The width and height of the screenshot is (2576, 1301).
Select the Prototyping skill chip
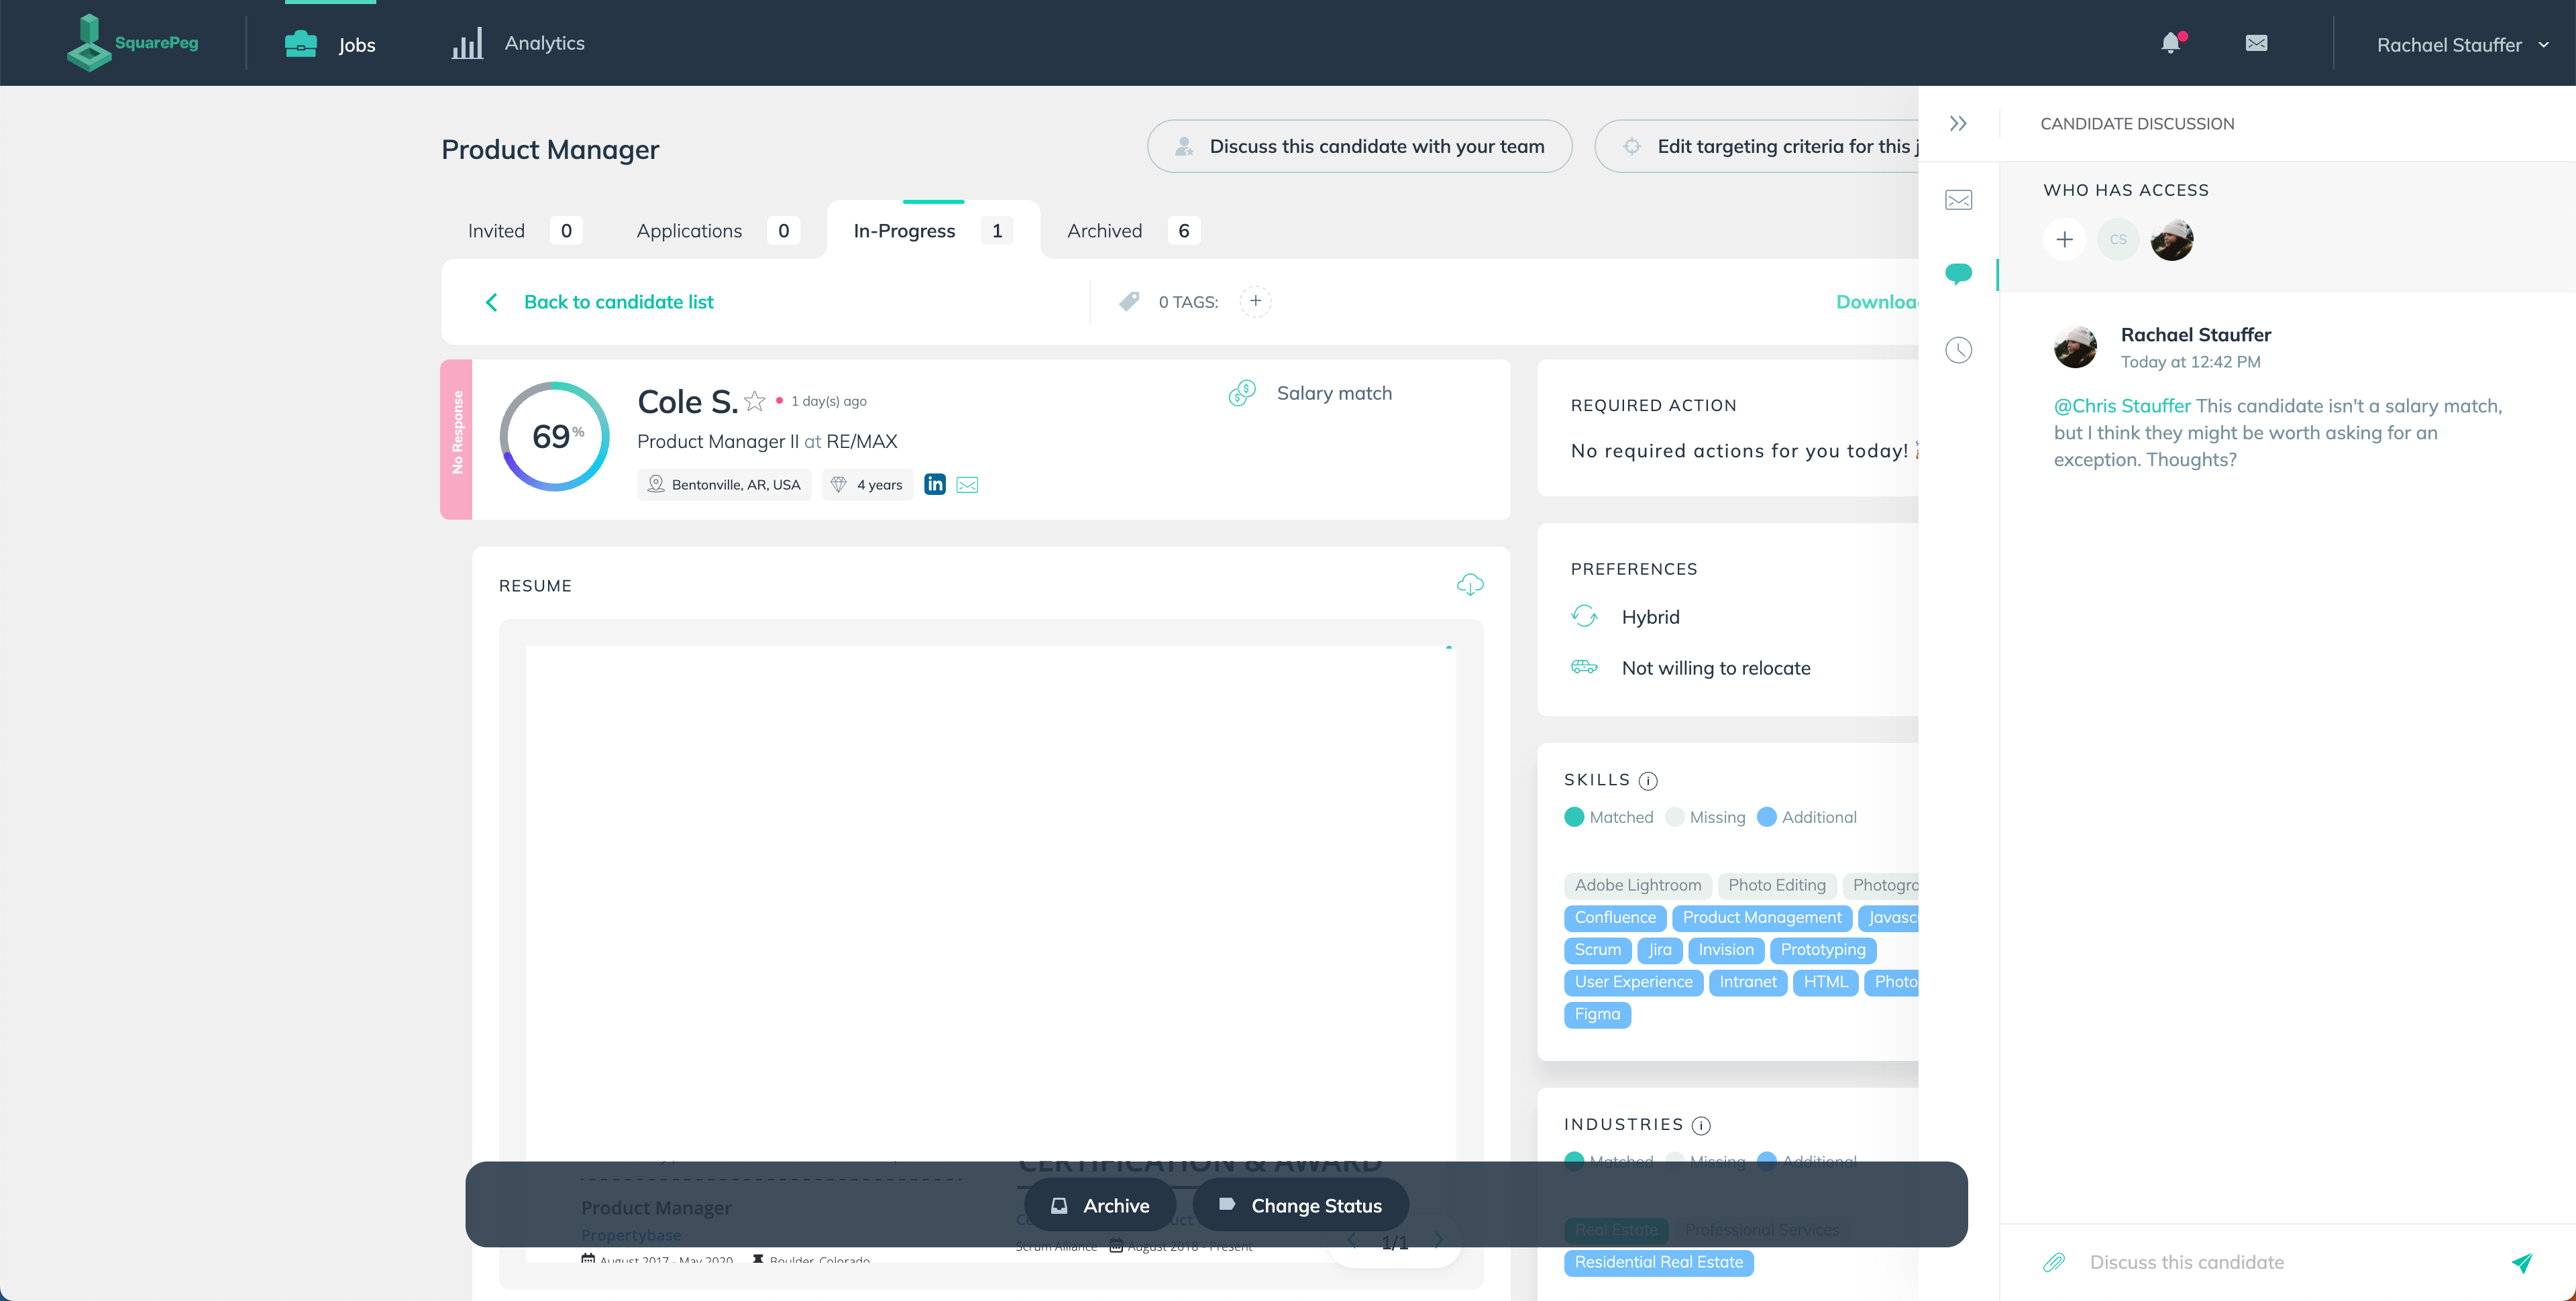[1823, 950]
